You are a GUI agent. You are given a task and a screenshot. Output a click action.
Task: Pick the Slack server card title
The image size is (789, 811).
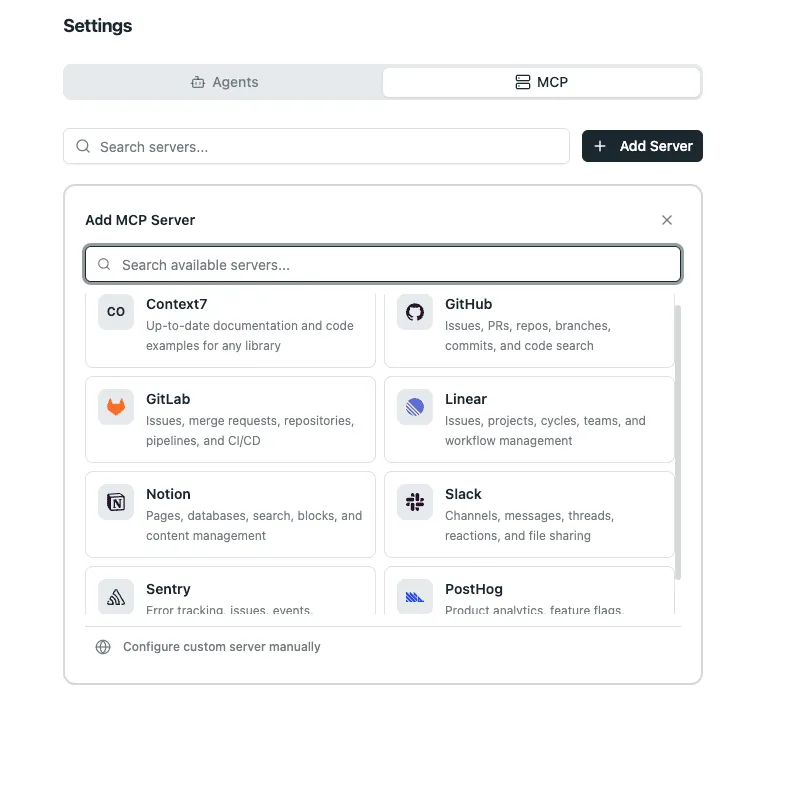click(x=463, y=494)
